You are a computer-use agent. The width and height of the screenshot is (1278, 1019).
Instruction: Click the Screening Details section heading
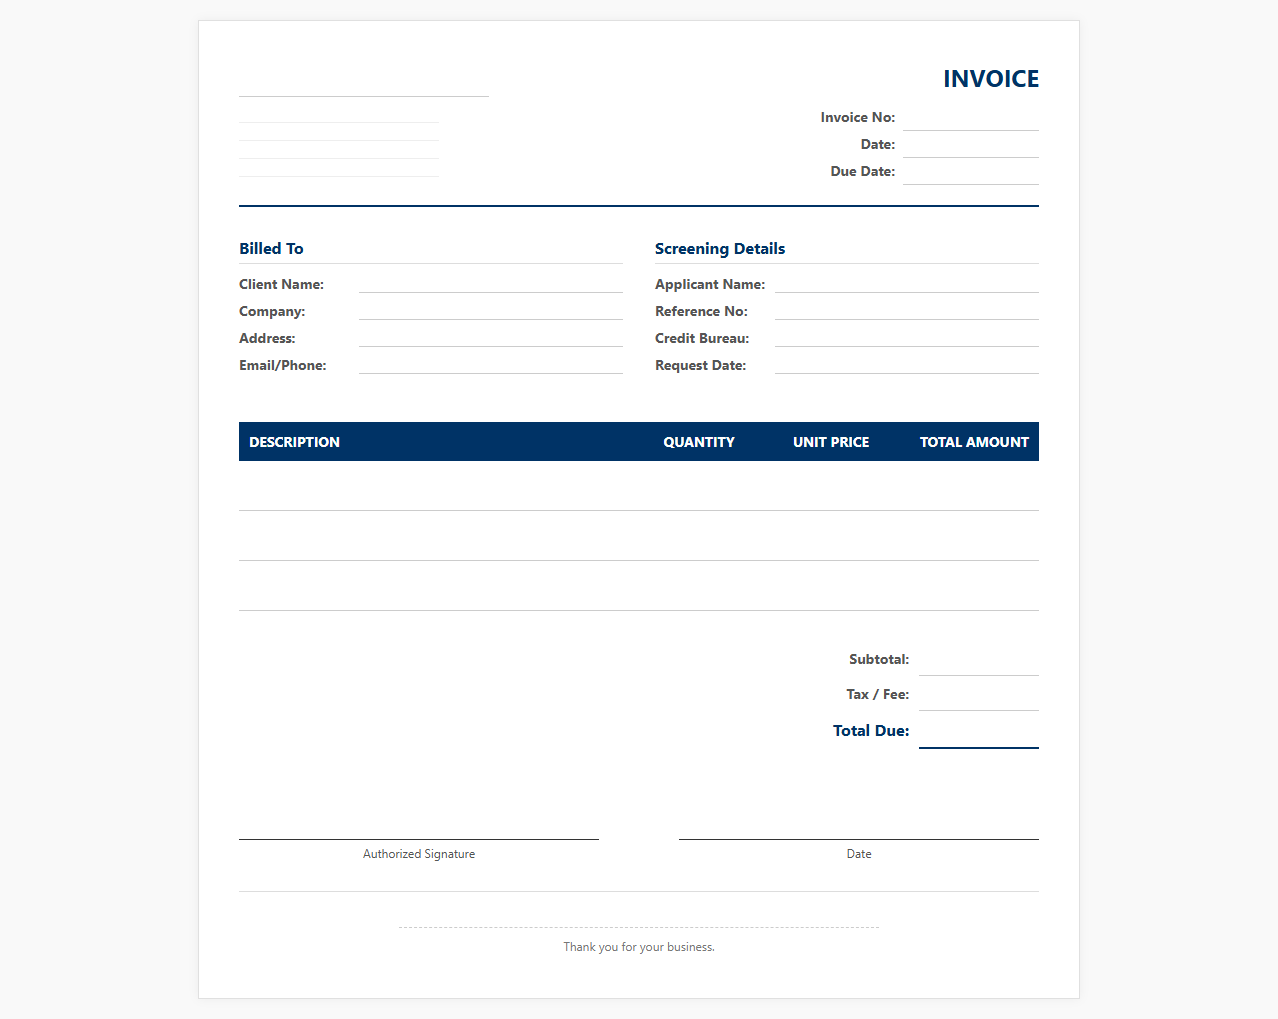720,249
